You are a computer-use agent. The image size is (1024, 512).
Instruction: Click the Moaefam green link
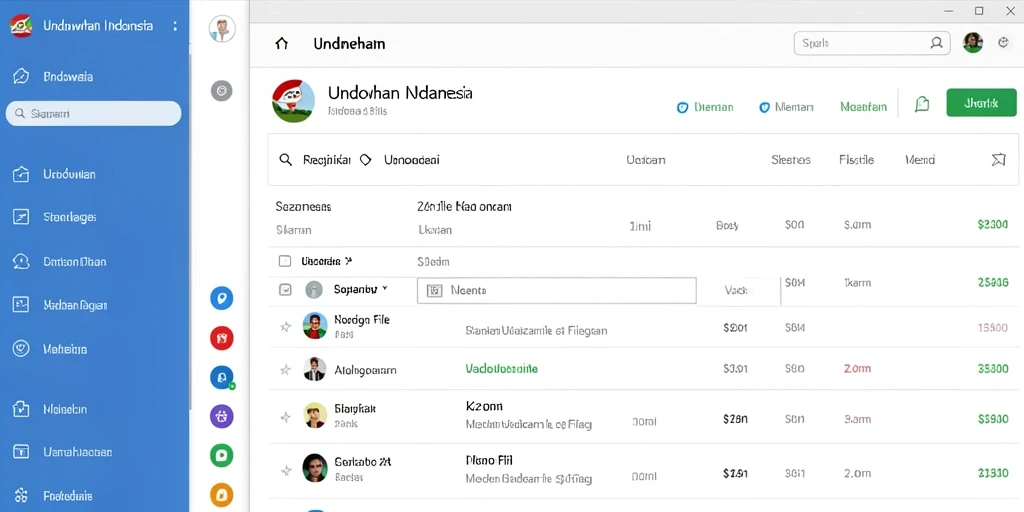click(x=863, y=107)
